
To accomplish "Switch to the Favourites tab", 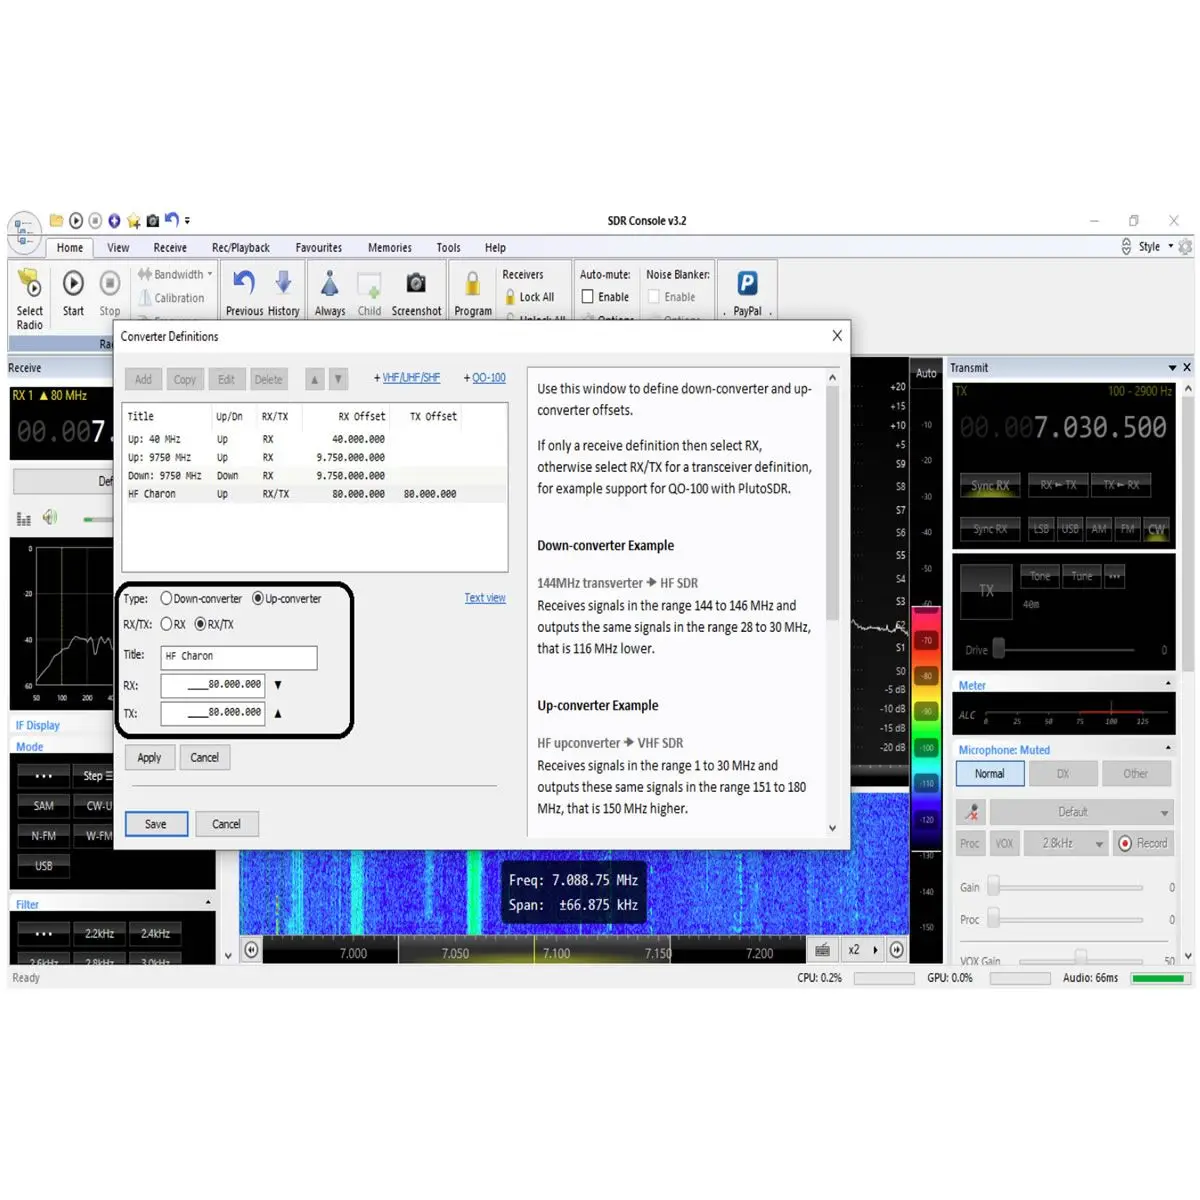I will pos(318,247).
